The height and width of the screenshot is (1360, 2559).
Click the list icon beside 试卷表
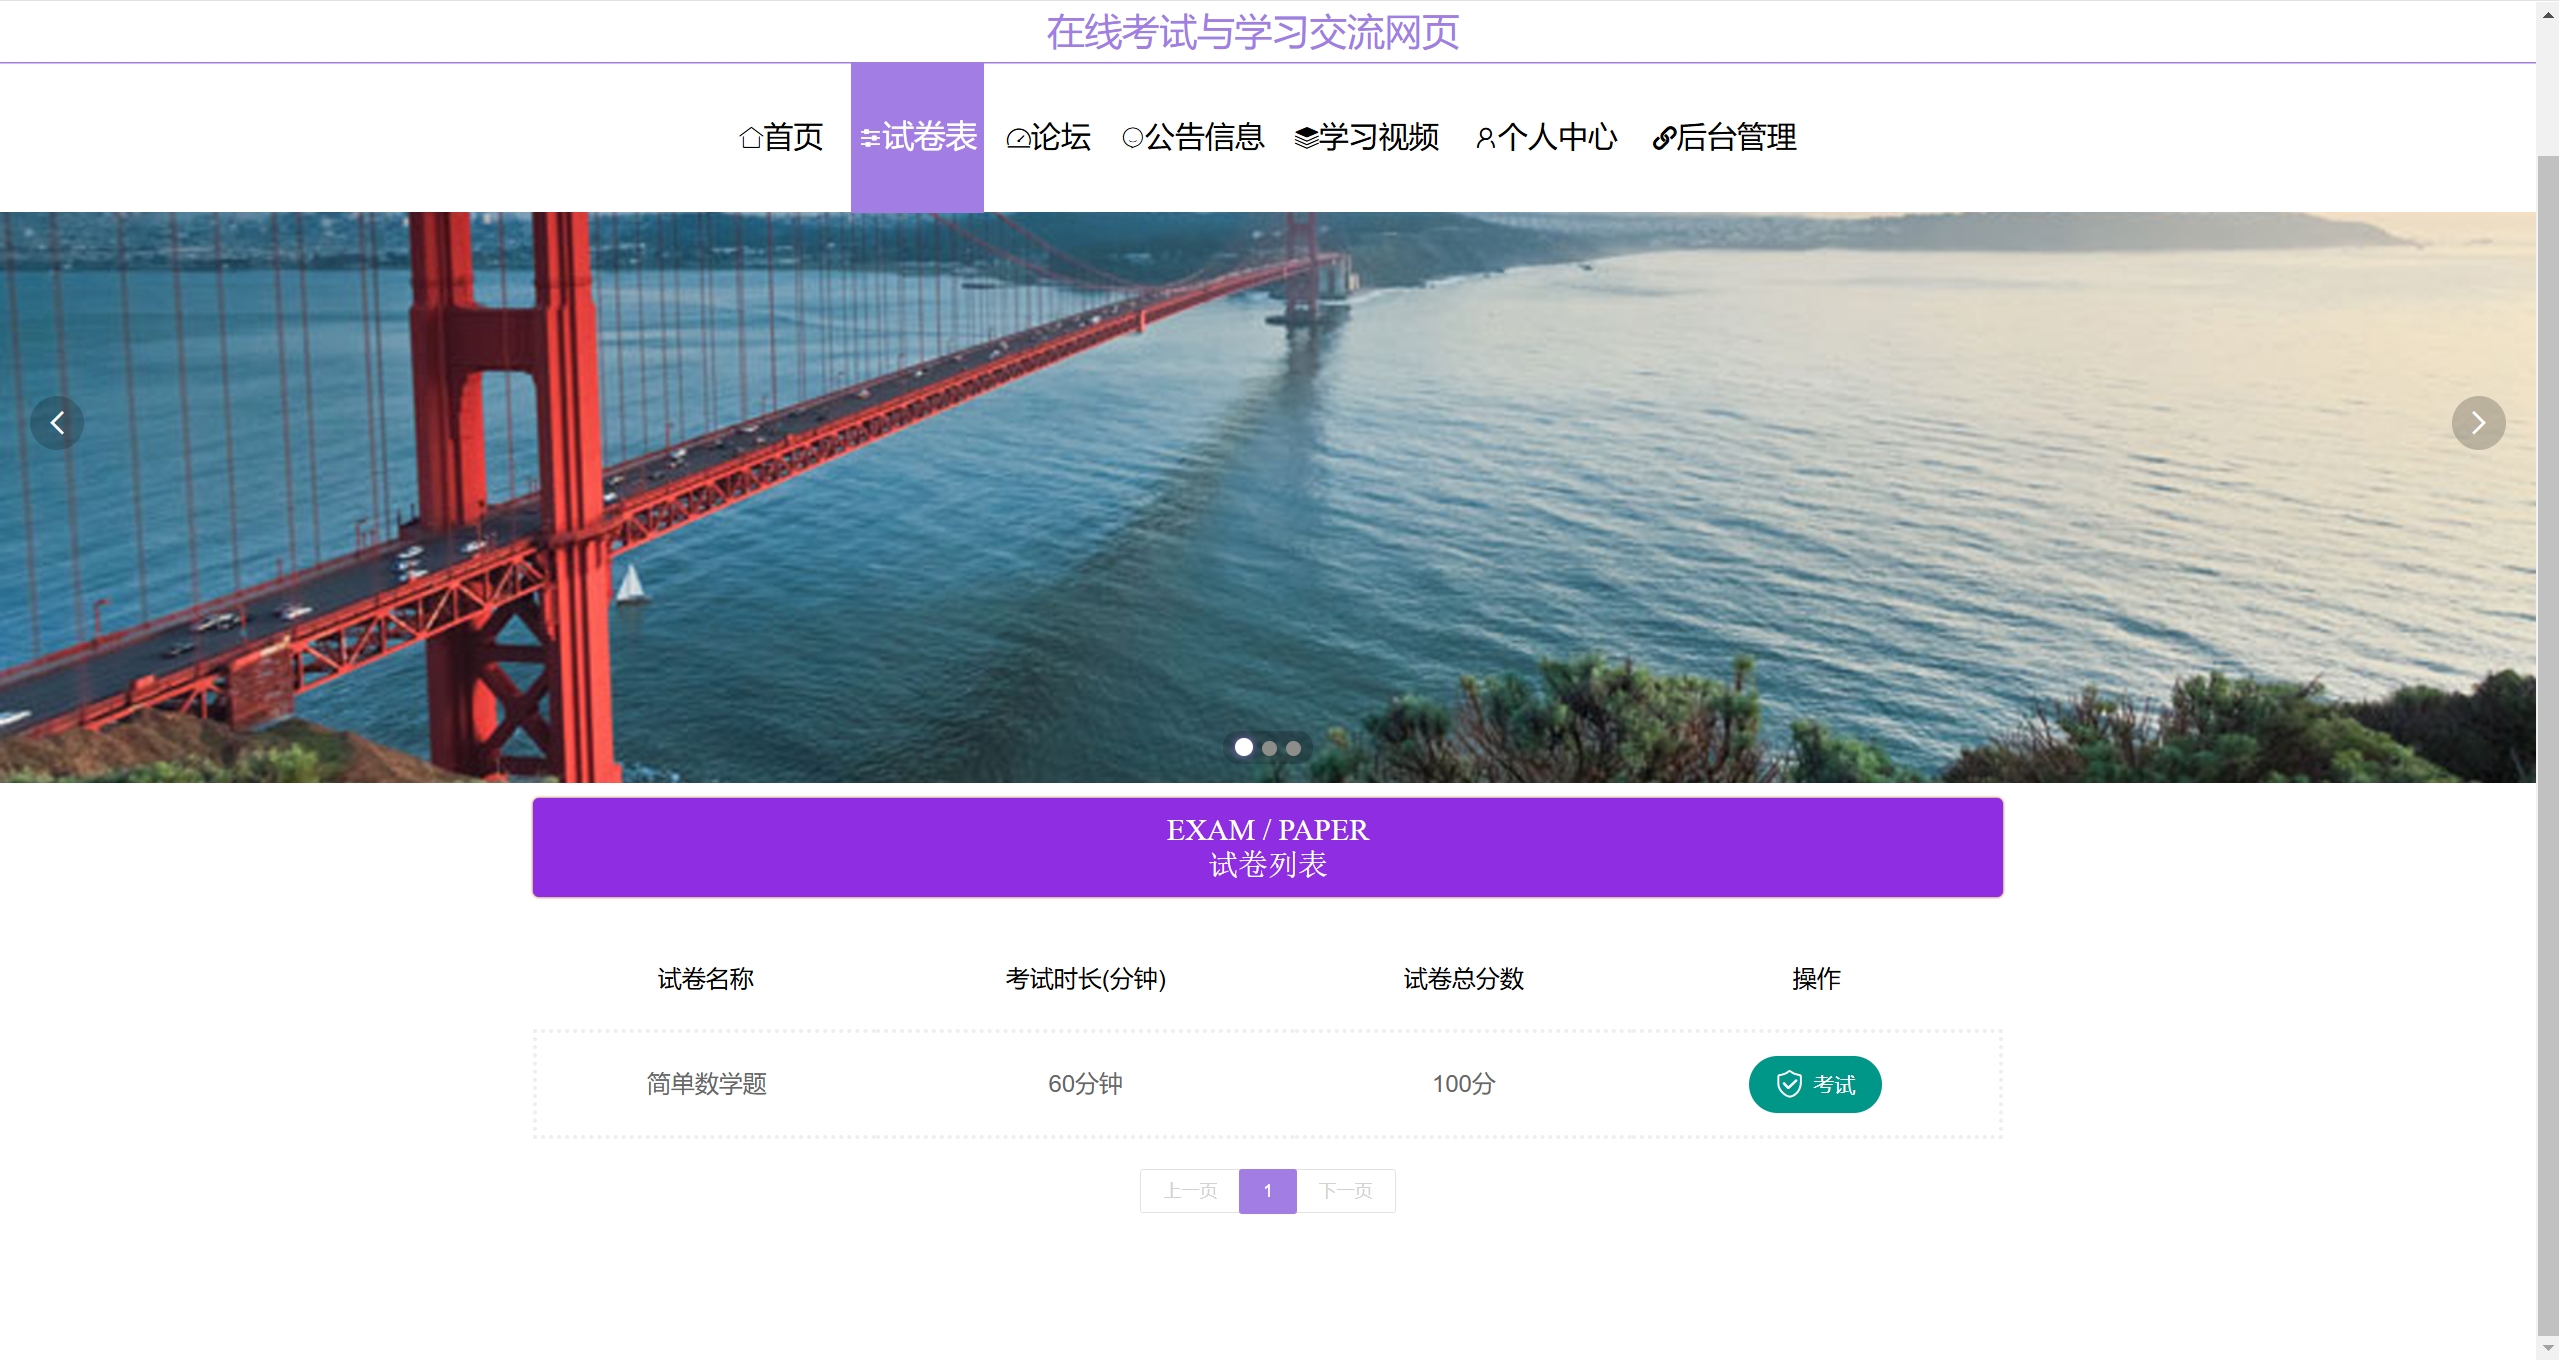click(870, 139)
